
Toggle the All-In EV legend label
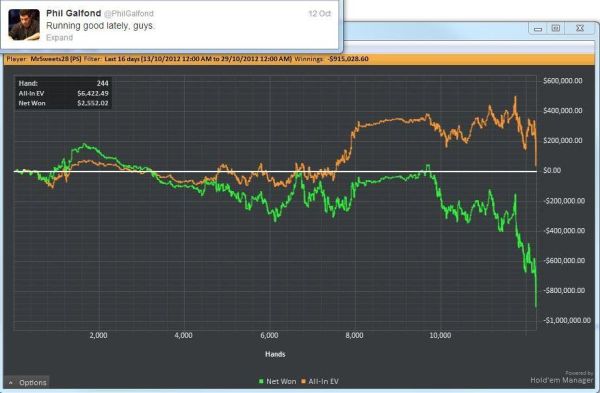pyautogui.click(x=323, y=382)
